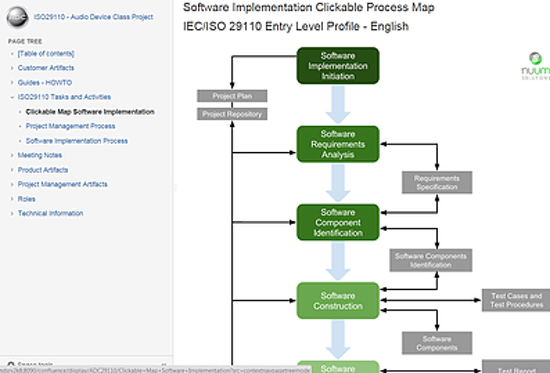This screenshot has width=550, height=373.
Task: Open Customer Artifacts page
Action: [46, 68]
